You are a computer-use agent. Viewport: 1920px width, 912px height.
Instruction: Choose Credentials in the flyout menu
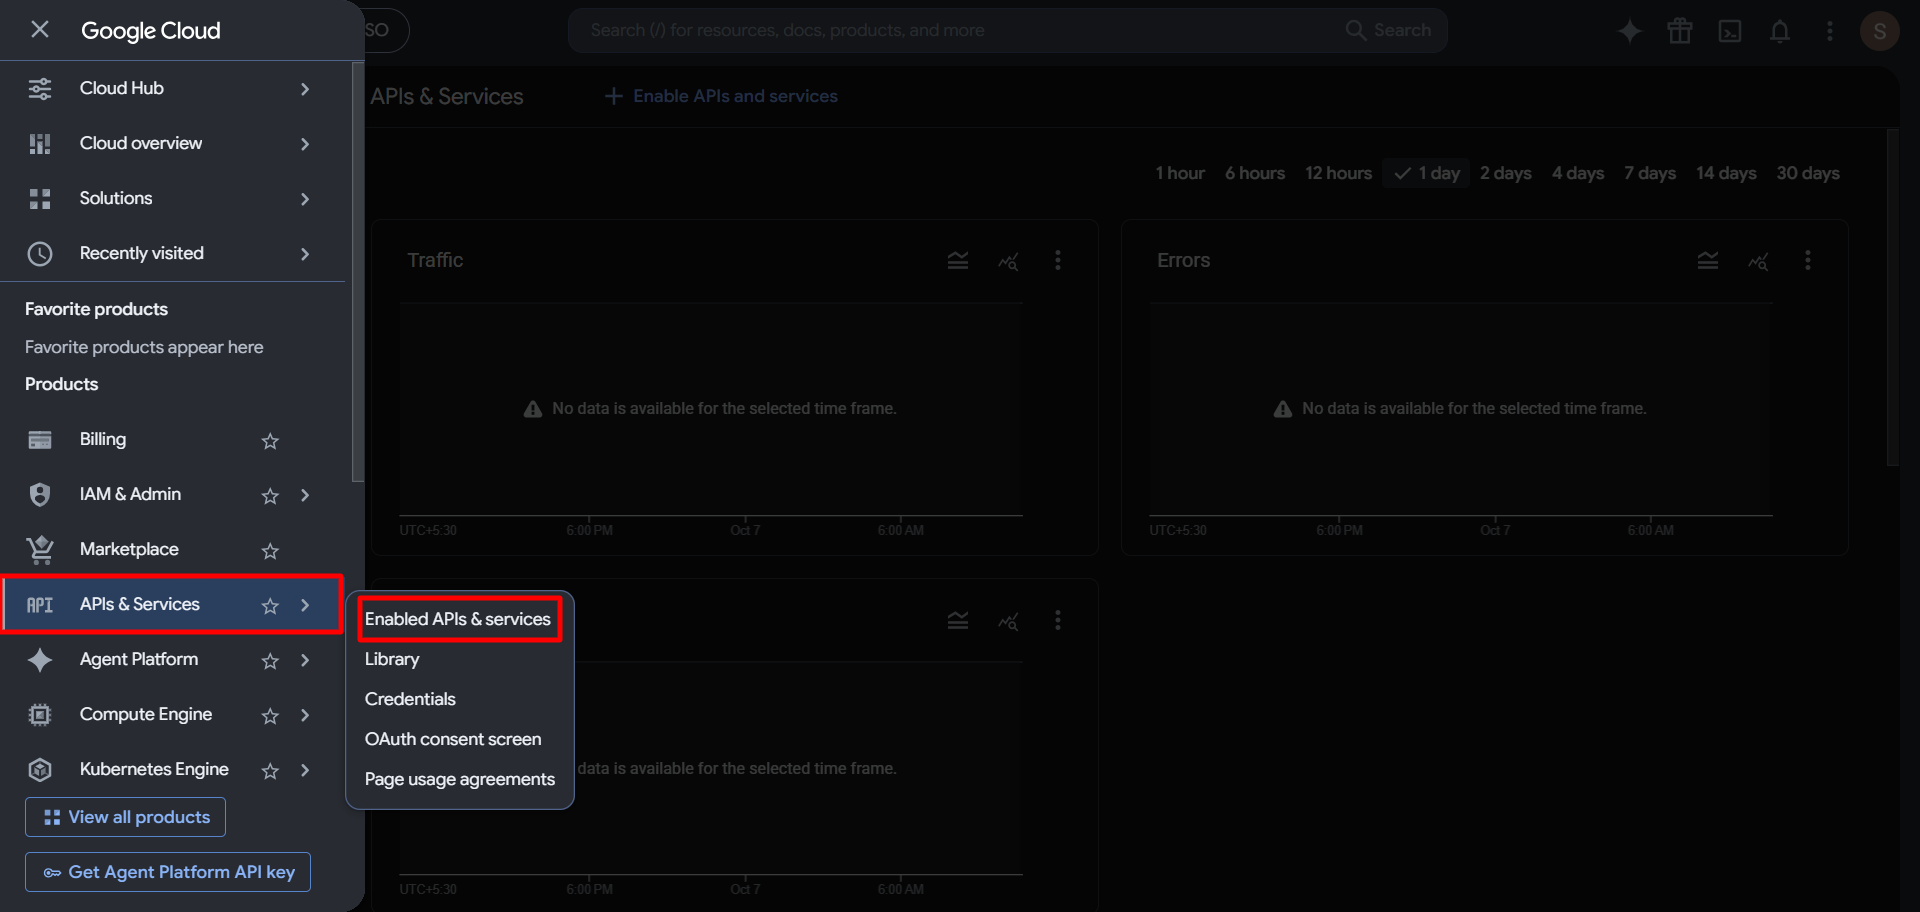(410, 699)
